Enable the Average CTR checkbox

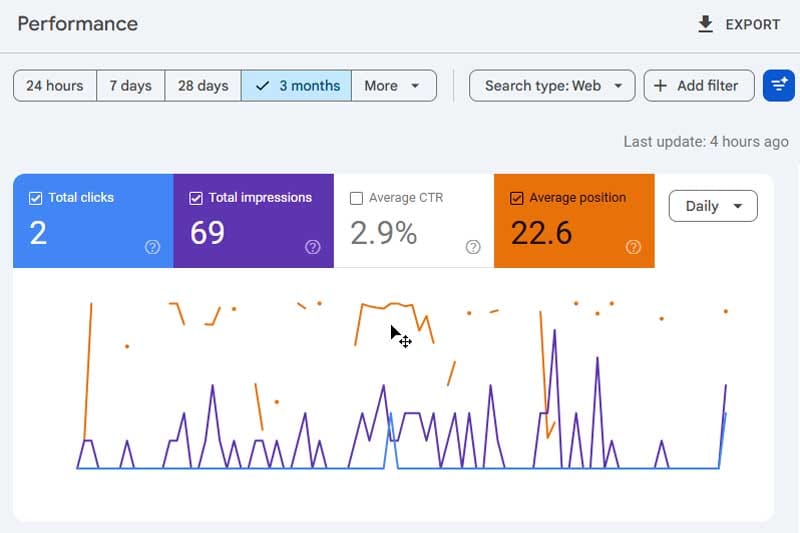click(356, 198)
